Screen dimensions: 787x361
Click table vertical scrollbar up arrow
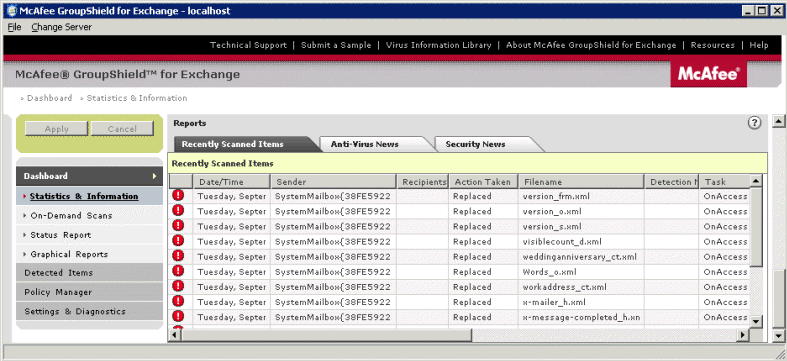756,181
